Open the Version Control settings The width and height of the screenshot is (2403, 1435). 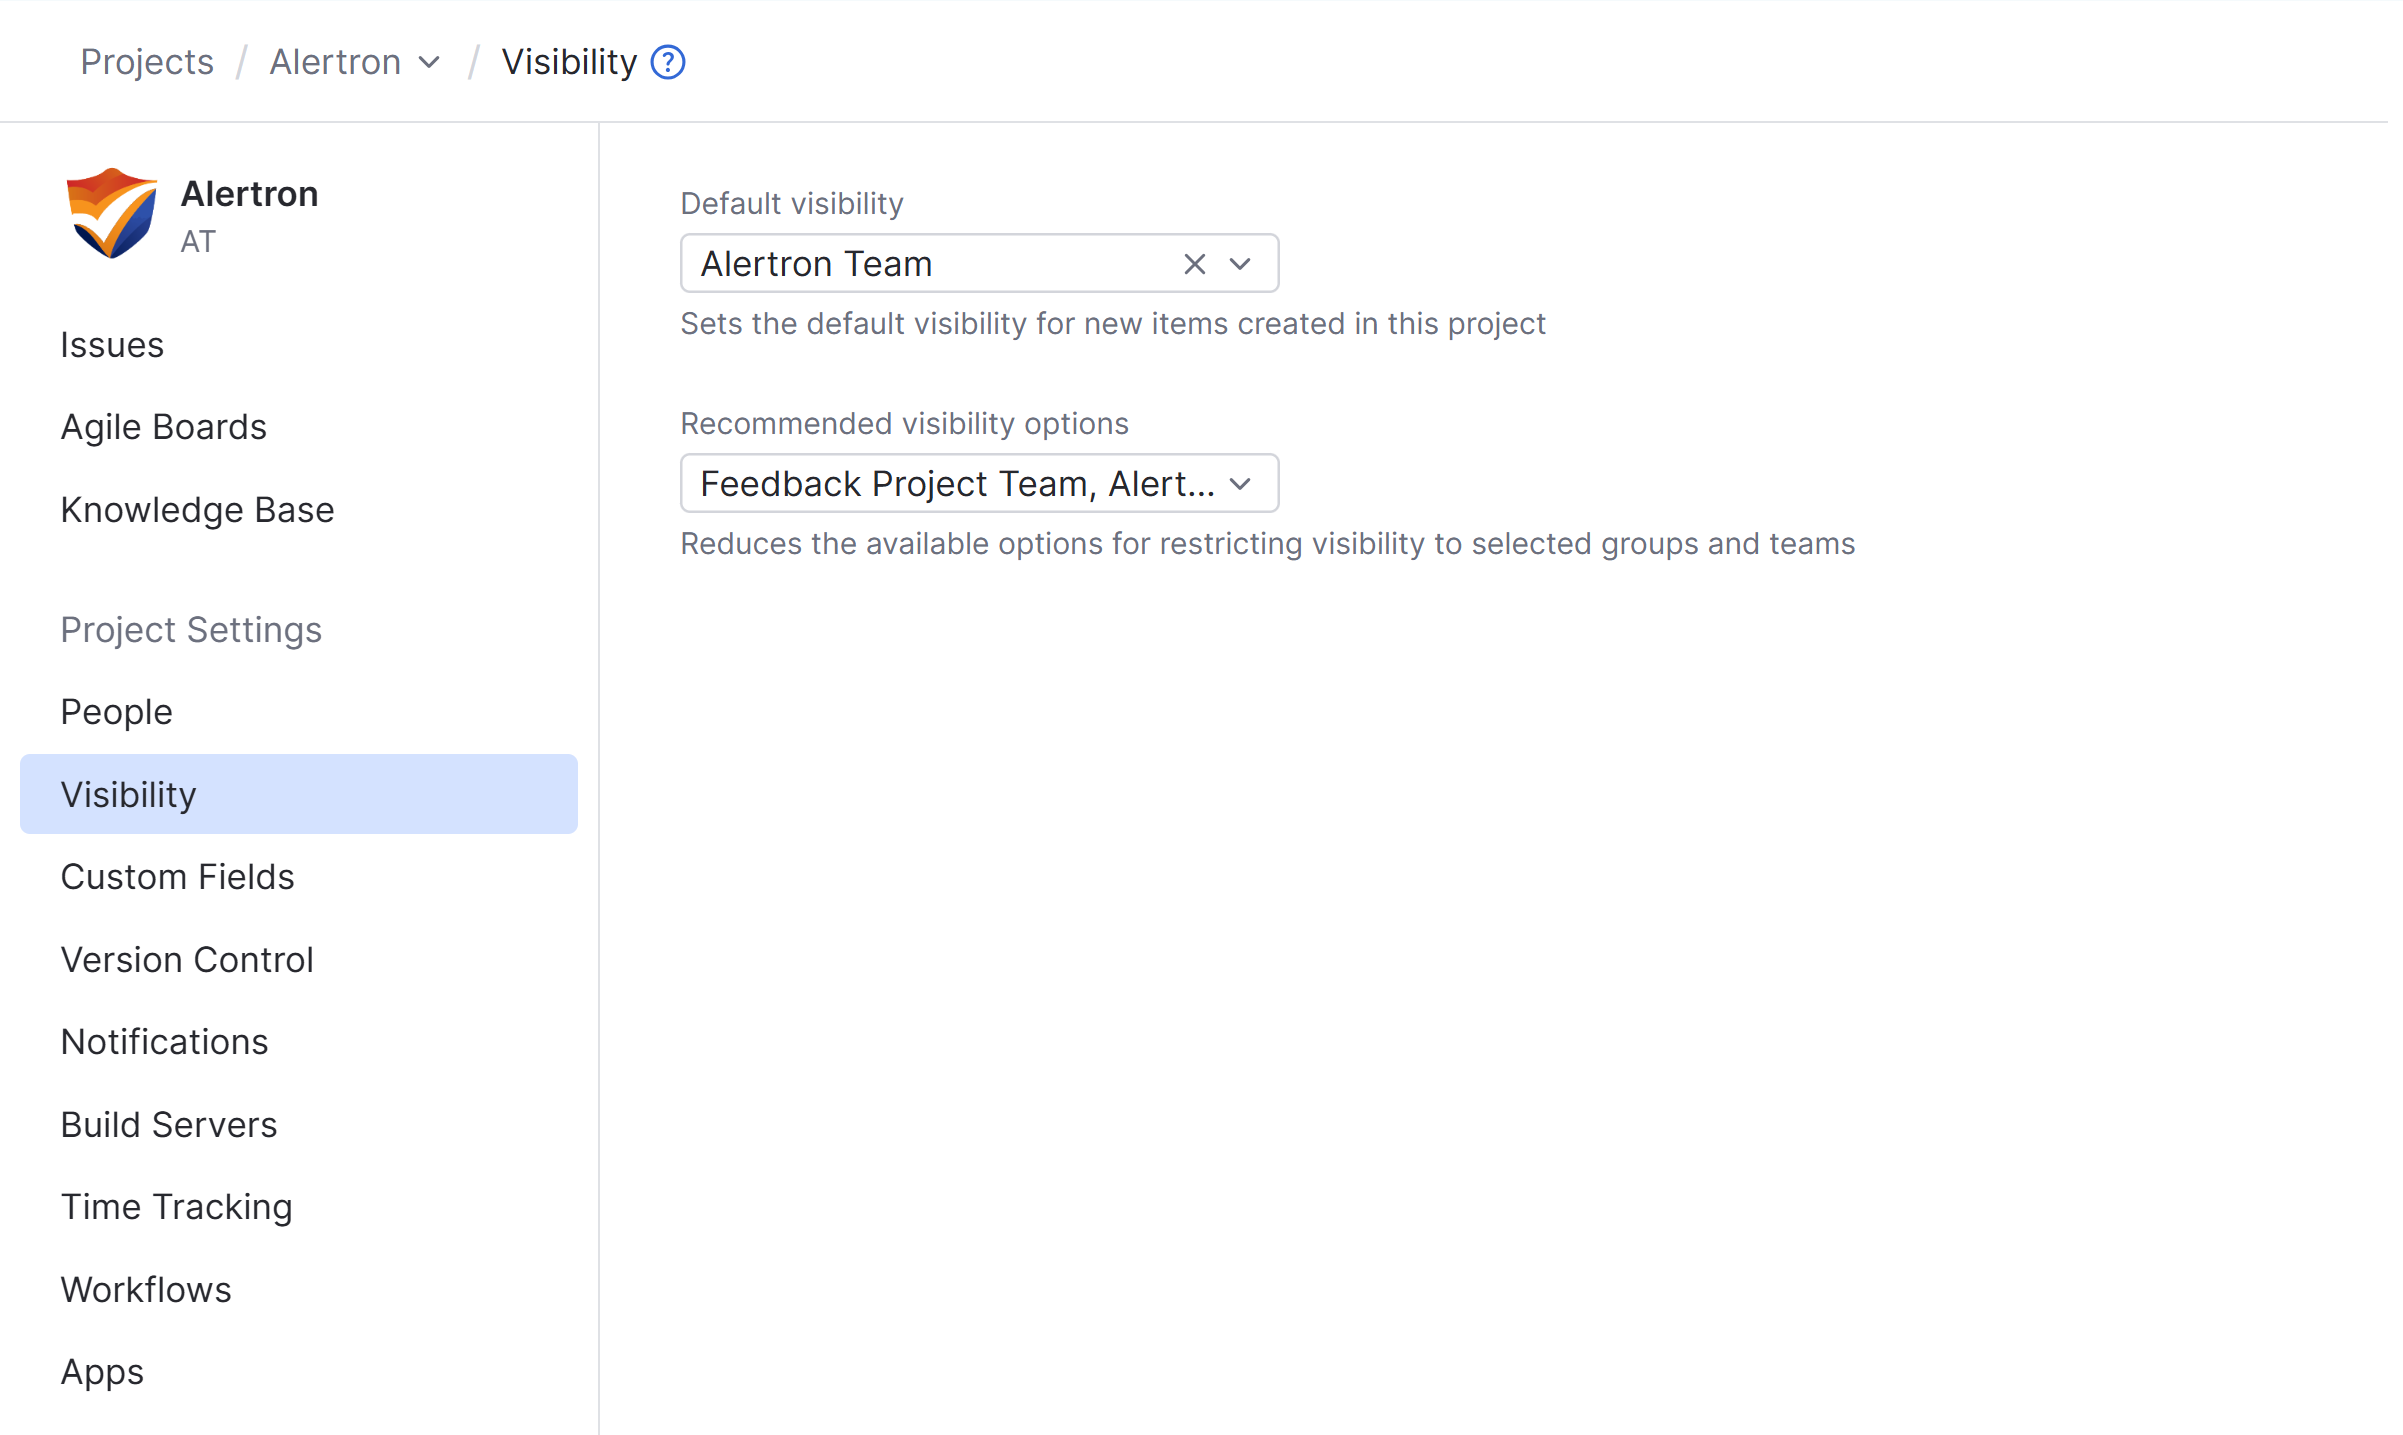[187, 958]
